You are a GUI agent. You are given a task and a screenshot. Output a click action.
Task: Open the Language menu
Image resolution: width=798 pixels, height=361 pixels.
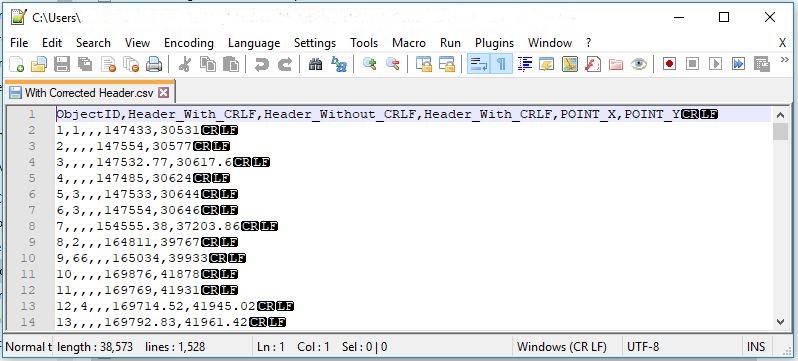pyautogui.click(x=254, y=43)
